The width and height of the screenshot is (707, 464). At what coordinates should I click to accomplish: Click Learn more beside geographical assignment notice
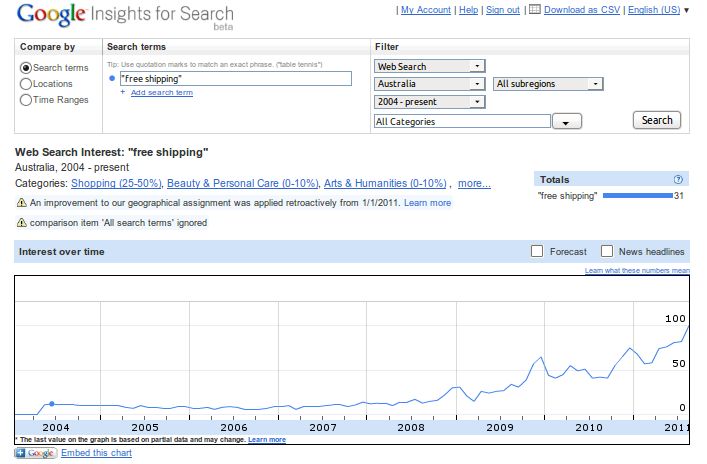[x=427, y=203]
